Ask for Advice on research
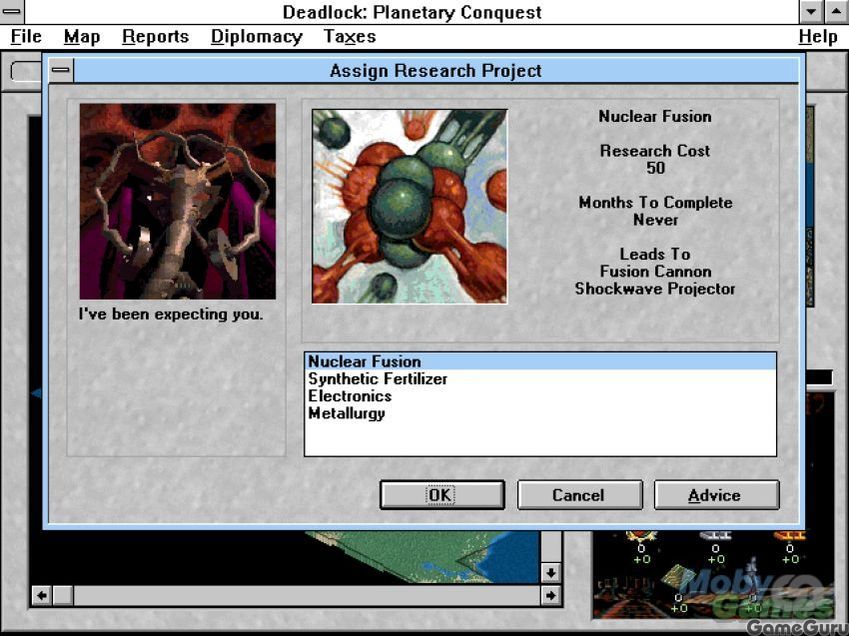 [716, 495]
